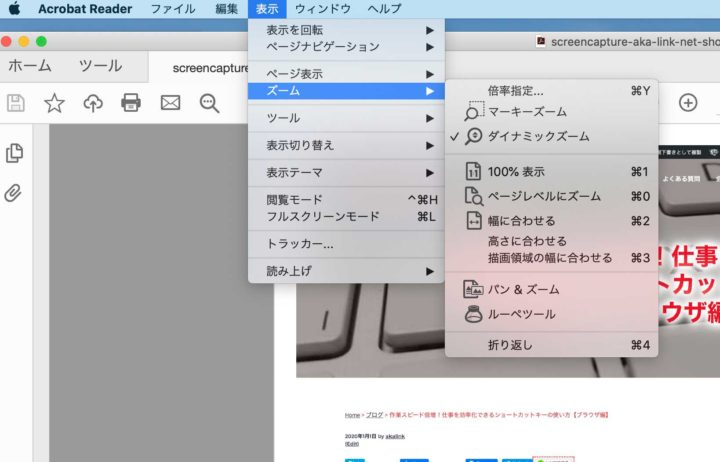Open the 編集 menu in menu bar
Screen dimensions: 720x462
tap(226, 9)
